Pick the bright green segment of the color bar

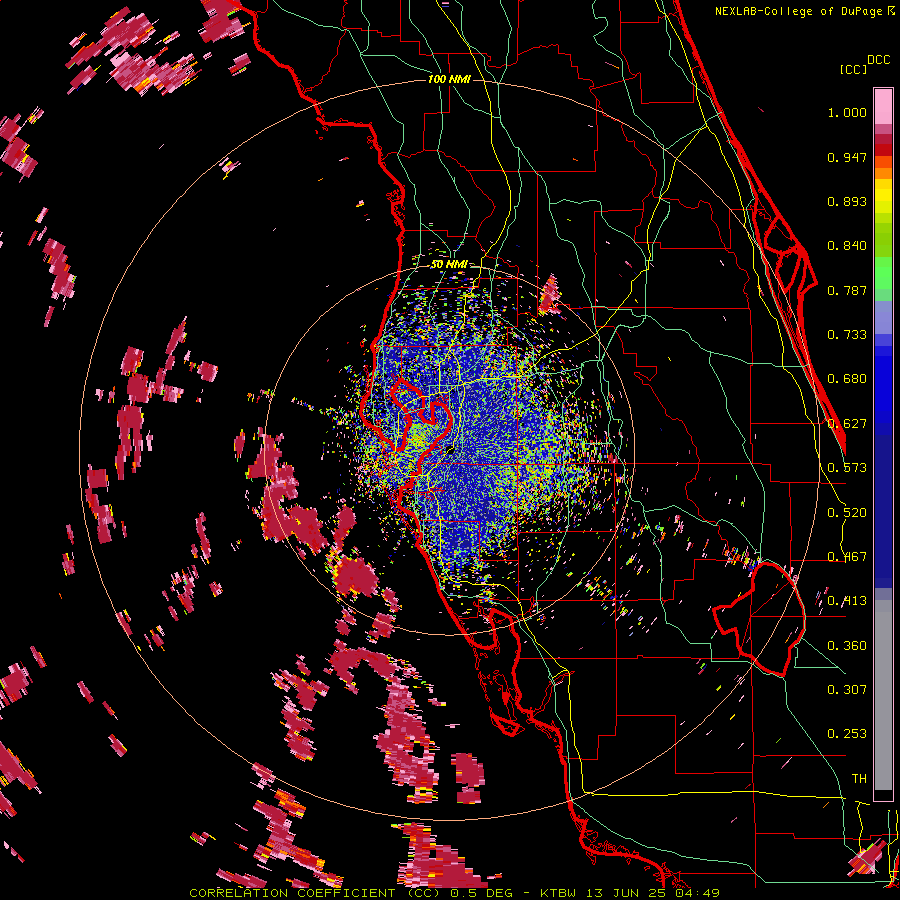(x=883, y=273)
